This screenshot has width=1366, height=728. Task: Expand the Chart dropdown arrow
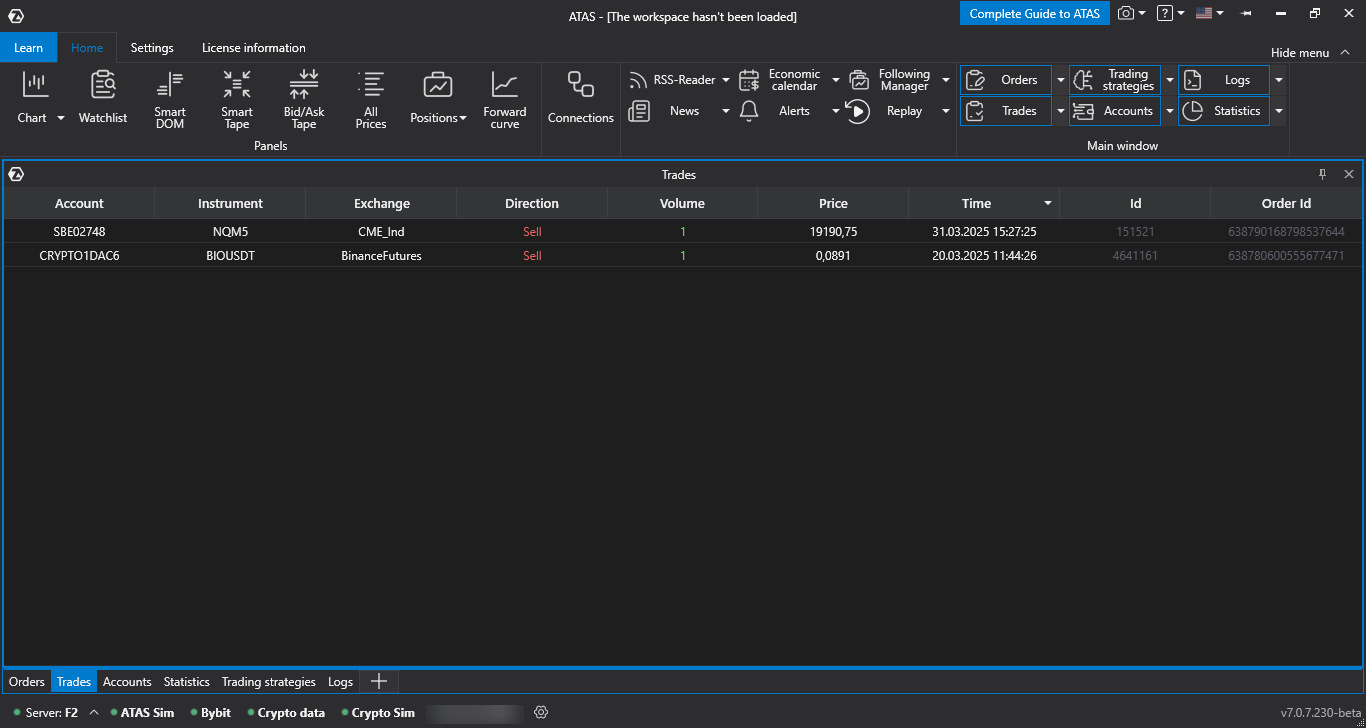click(x=60, y=118)
